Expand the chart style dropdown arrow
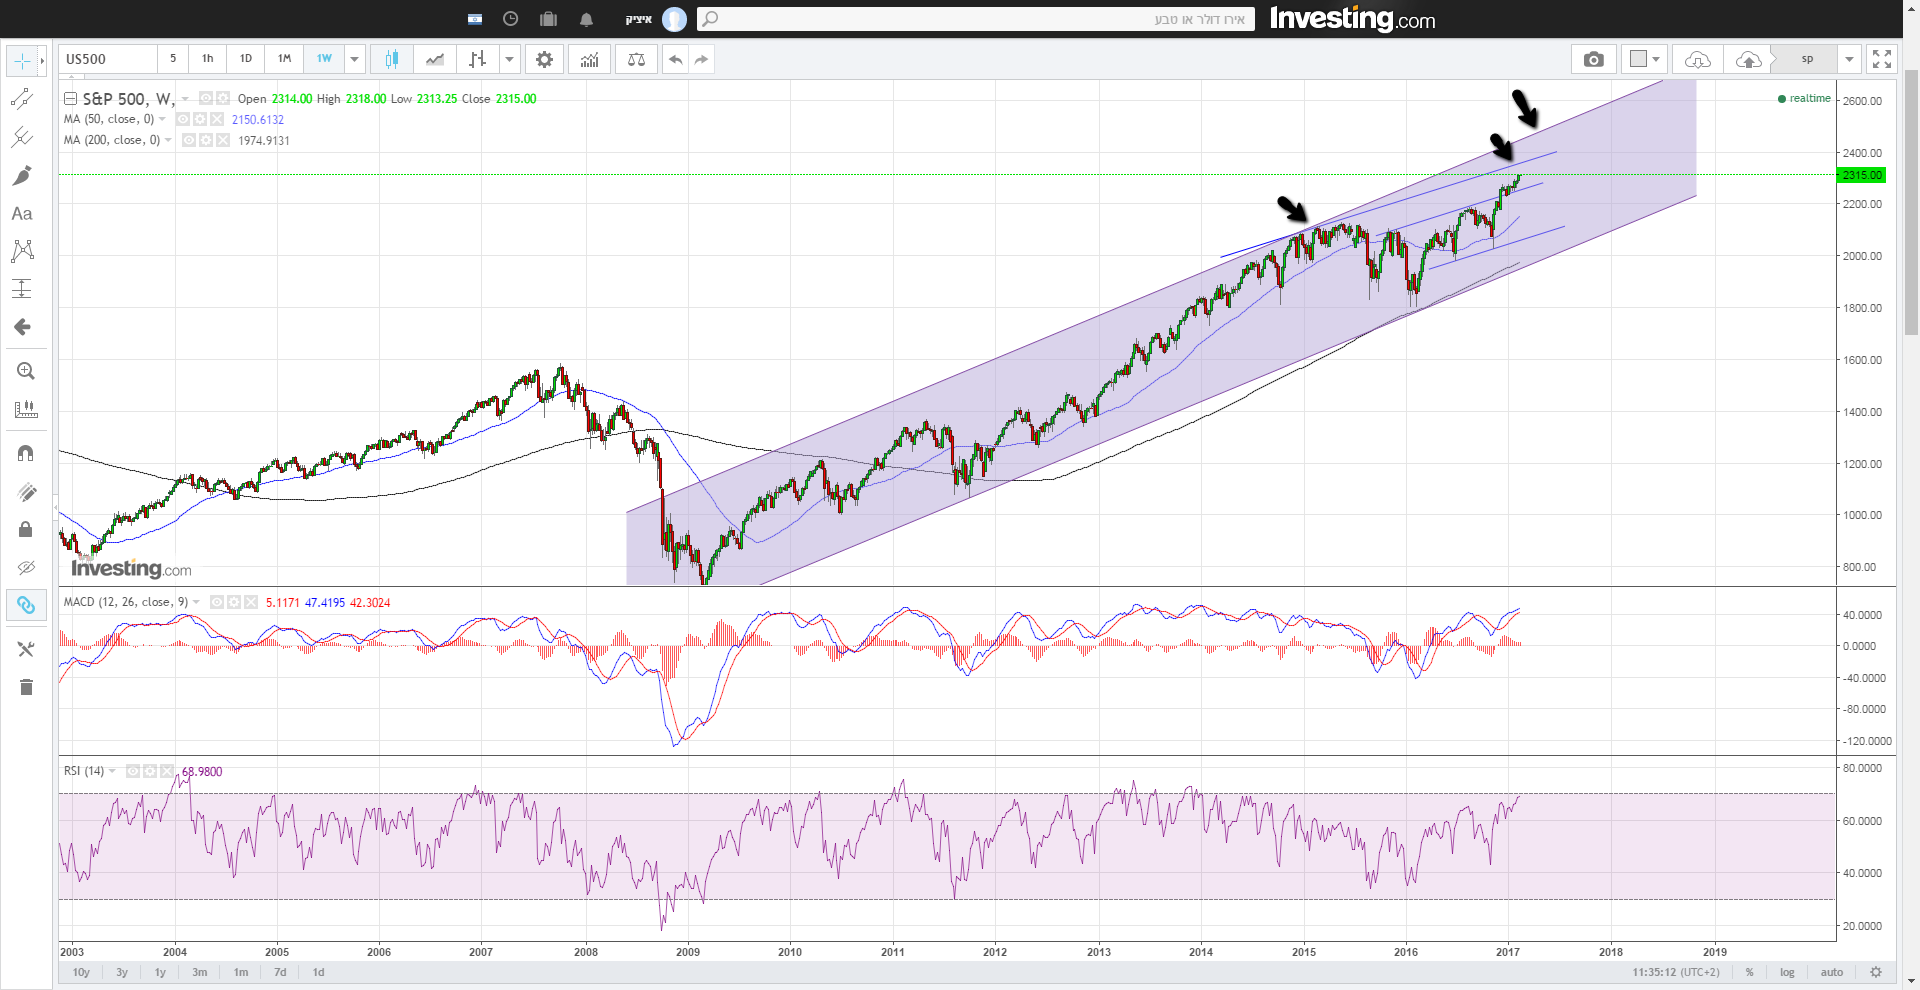The image size is (1920, 990). coord(509,60)
